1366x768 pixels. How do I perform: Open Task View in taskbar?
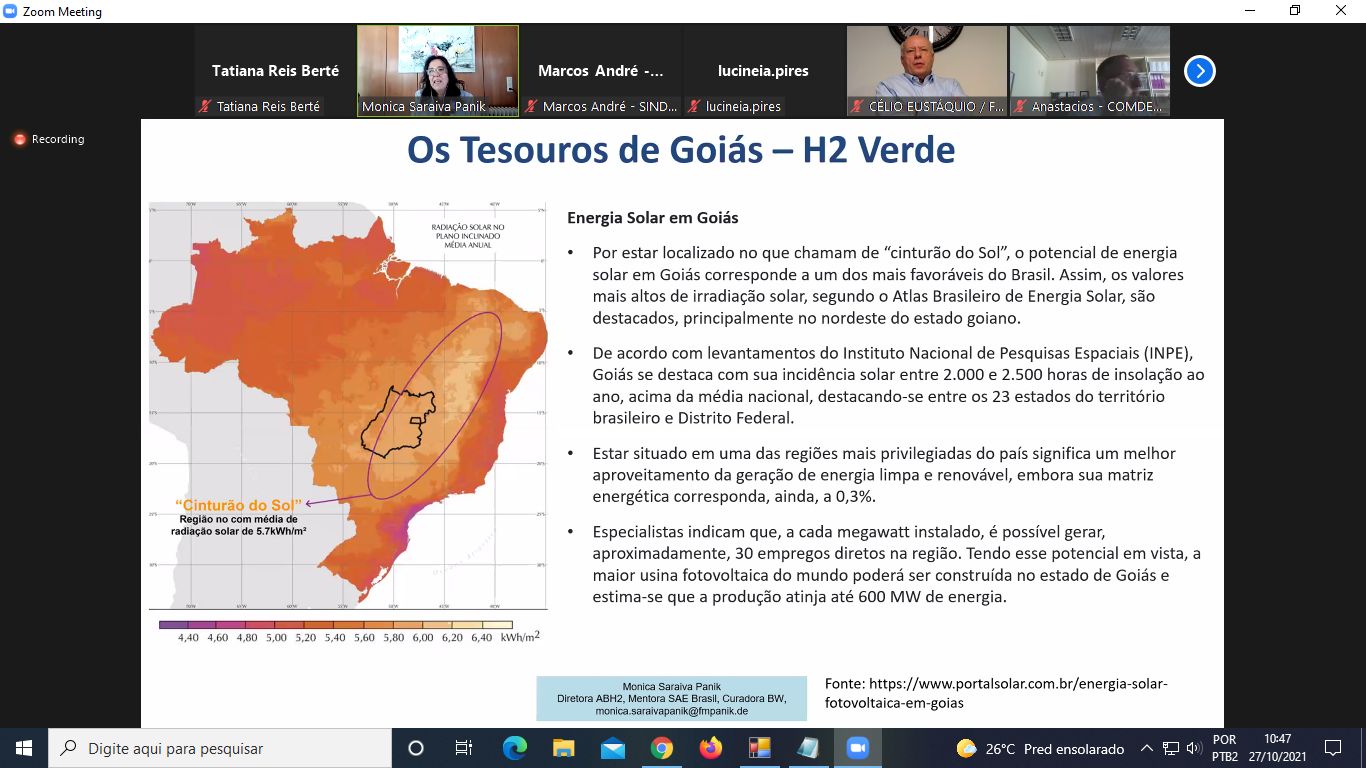464,748
